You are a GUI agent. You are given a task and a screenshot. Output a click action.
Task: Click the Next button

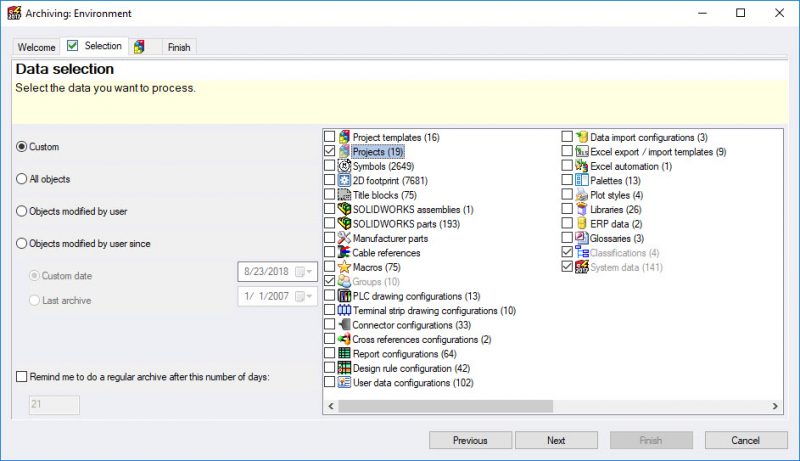pos(556,440)
